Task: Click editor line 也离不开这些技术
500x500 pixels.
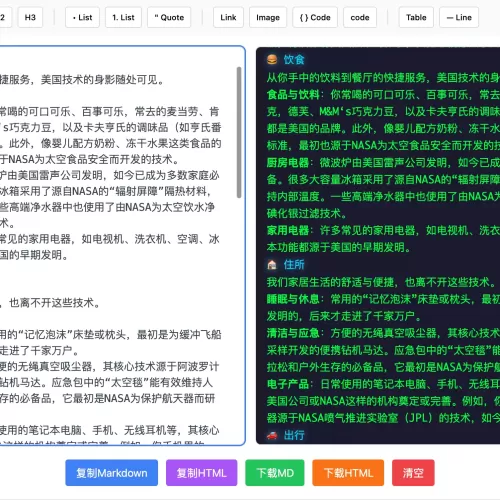Action: (50, 303)
